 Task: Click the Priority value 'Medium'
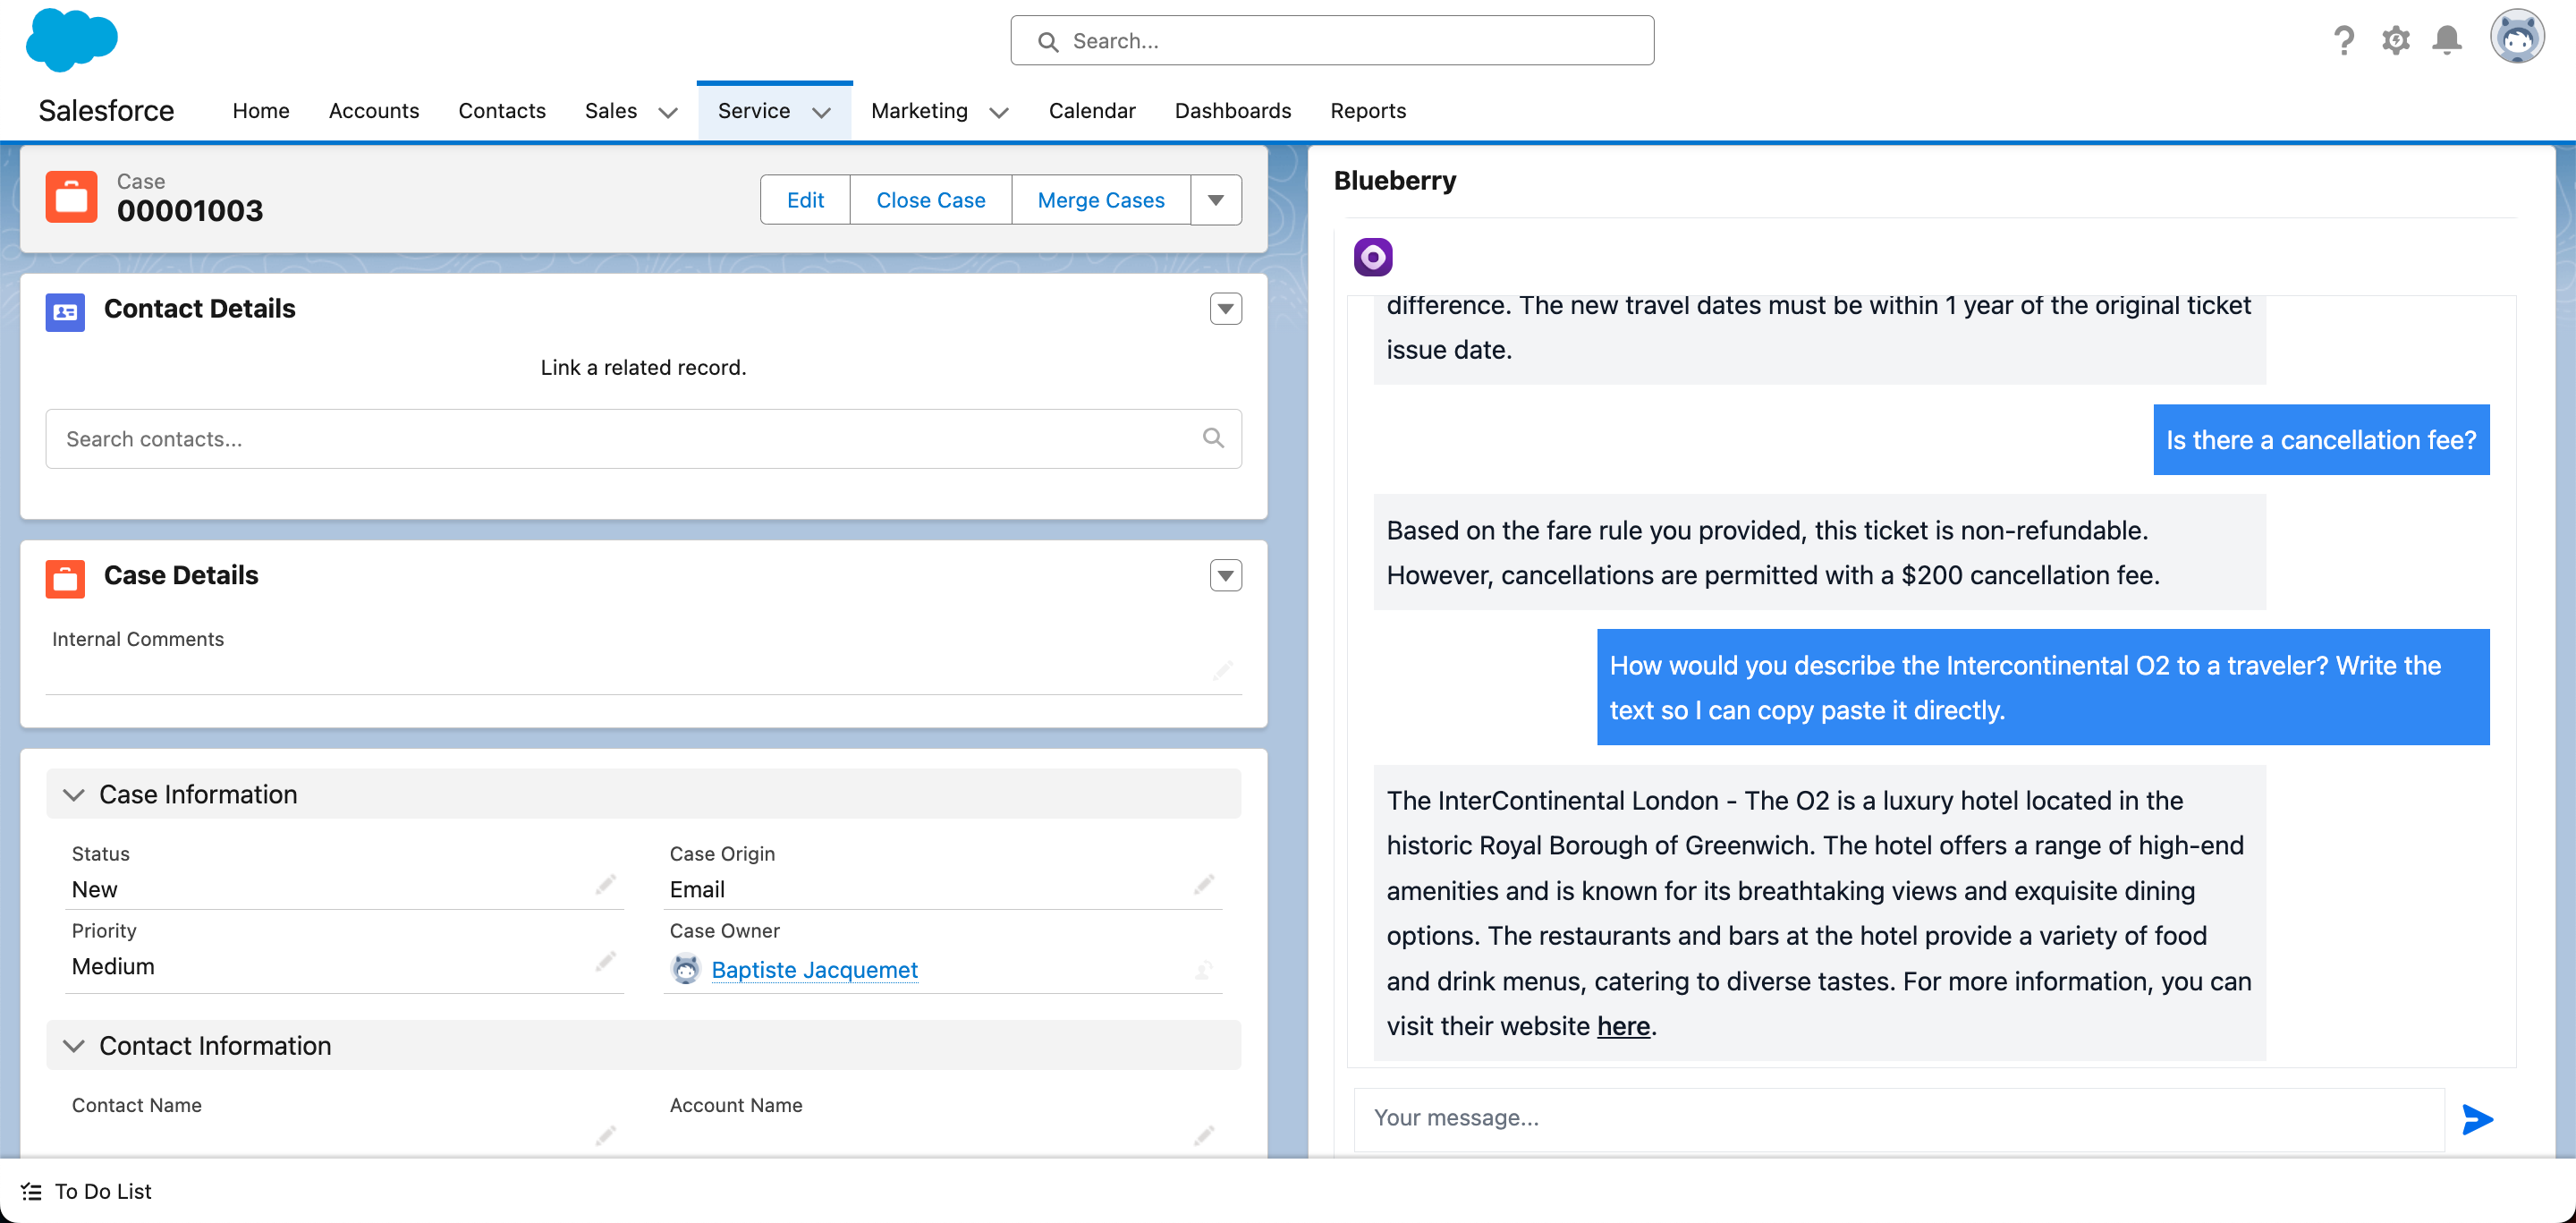tap(113, 966)
